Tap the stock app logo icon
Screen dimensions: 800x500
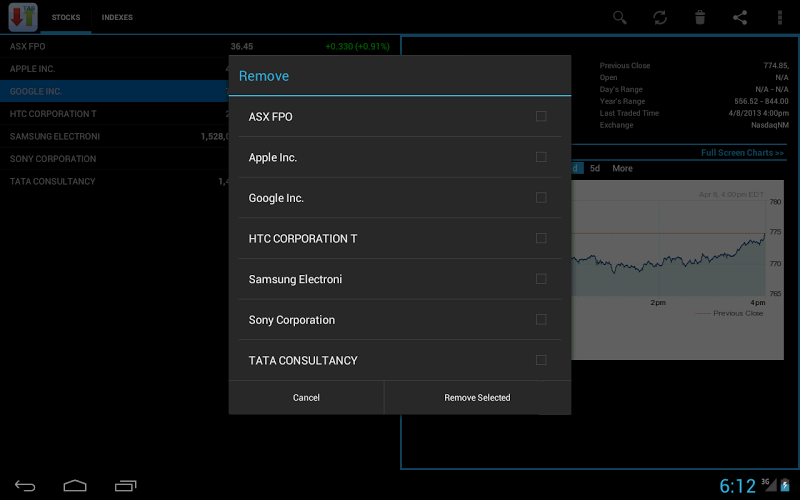23,17
